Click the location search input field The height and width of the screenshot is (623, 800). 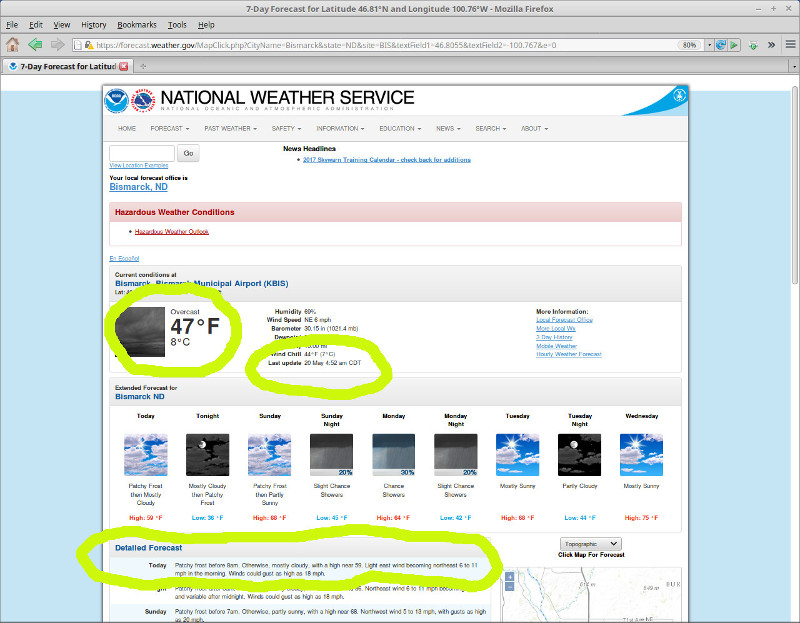142,153
